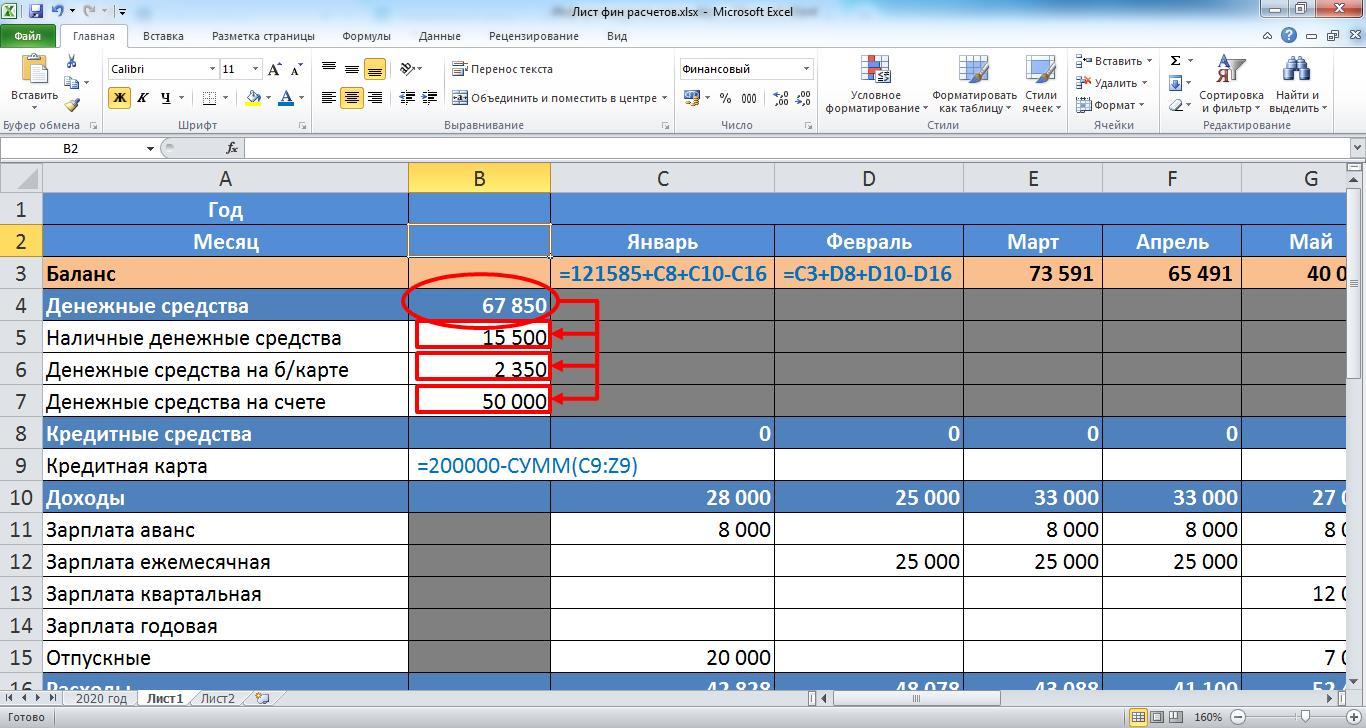
Task: Open the insert function fx button
Action: (232, 148)
